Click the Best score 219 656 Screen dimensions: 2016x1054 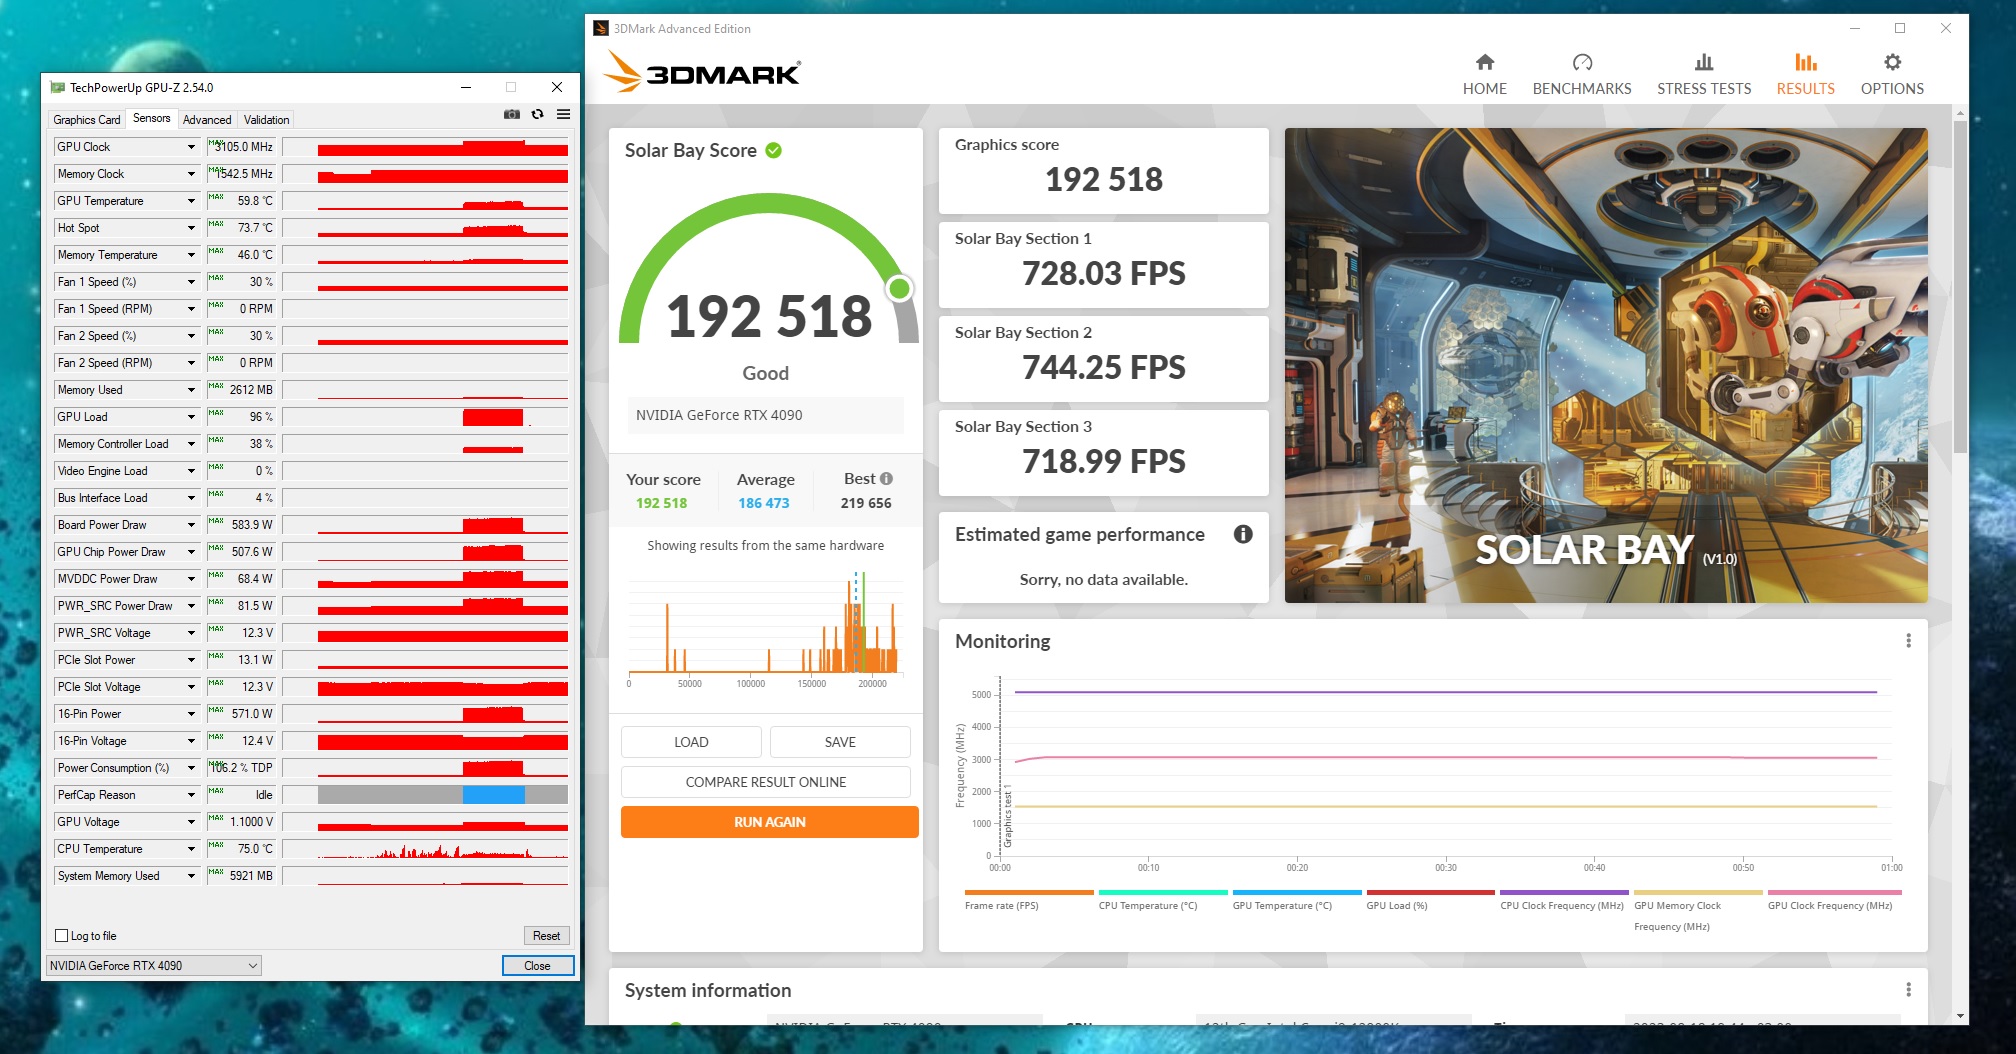tap(866, 503)
